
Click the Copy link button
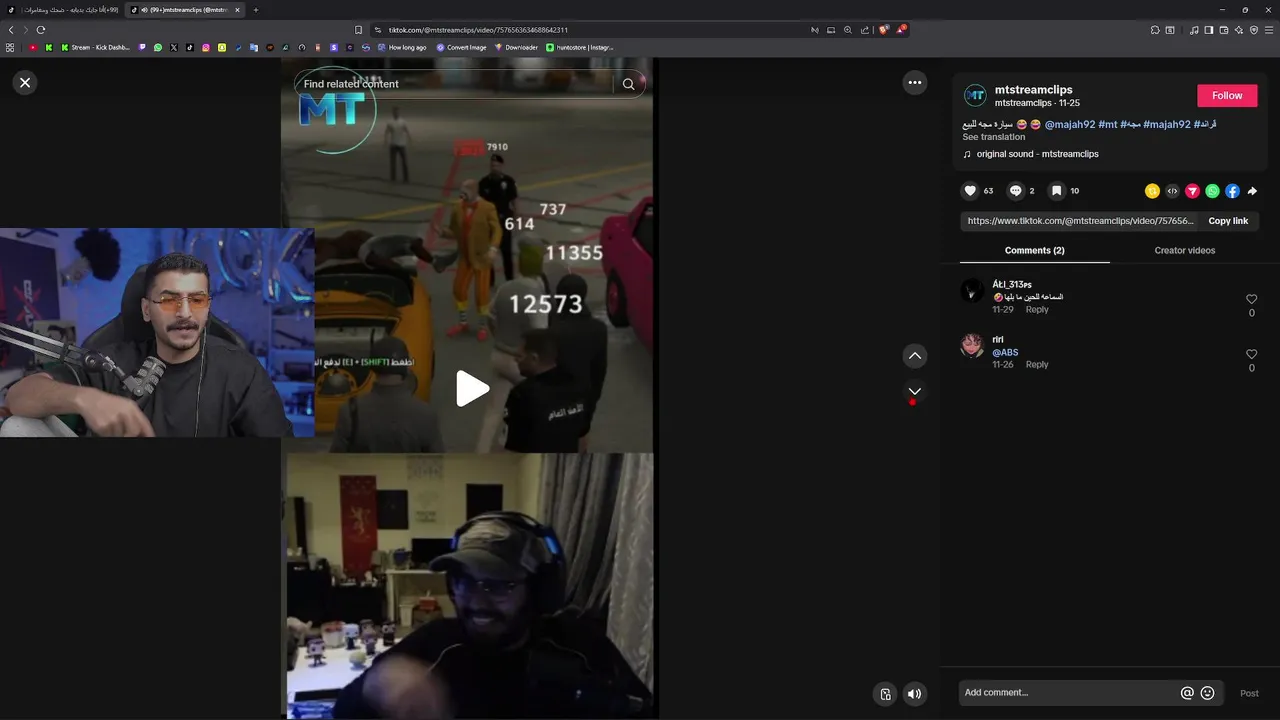(1228, 221)
